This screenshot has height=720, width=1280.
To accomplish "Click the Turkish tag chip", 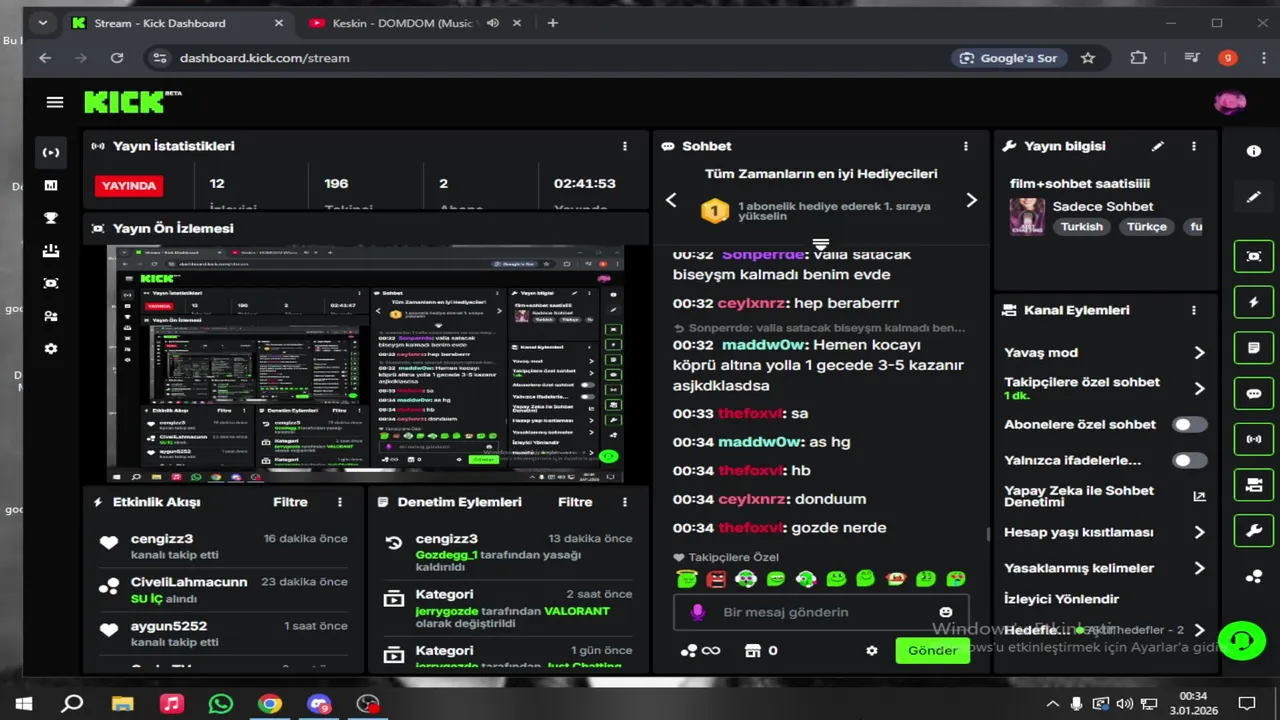I will pos(1081,227).
